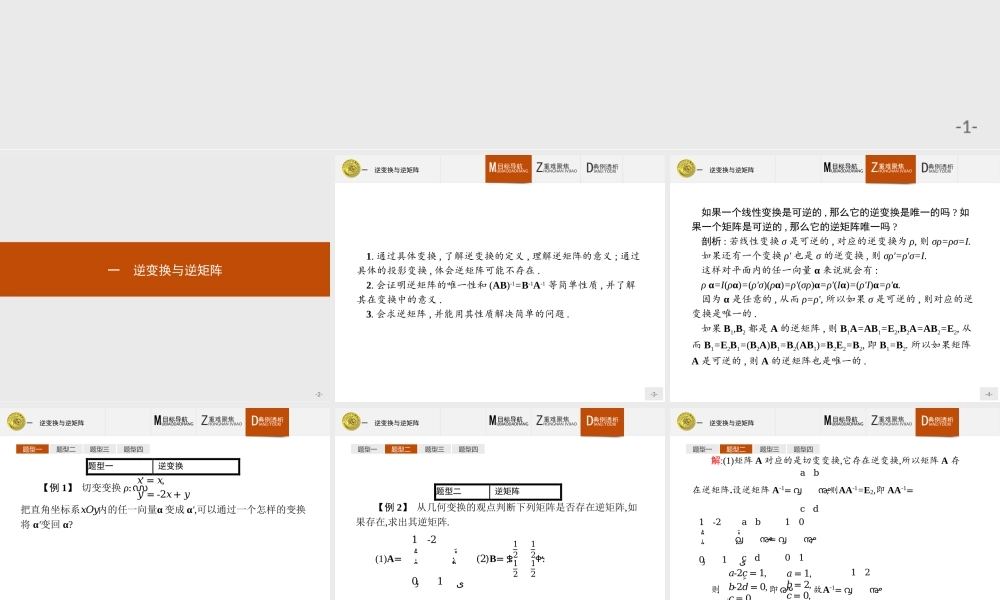
Task: Expand 题型四 section on slide four
Action: click(x=133, y=449)
